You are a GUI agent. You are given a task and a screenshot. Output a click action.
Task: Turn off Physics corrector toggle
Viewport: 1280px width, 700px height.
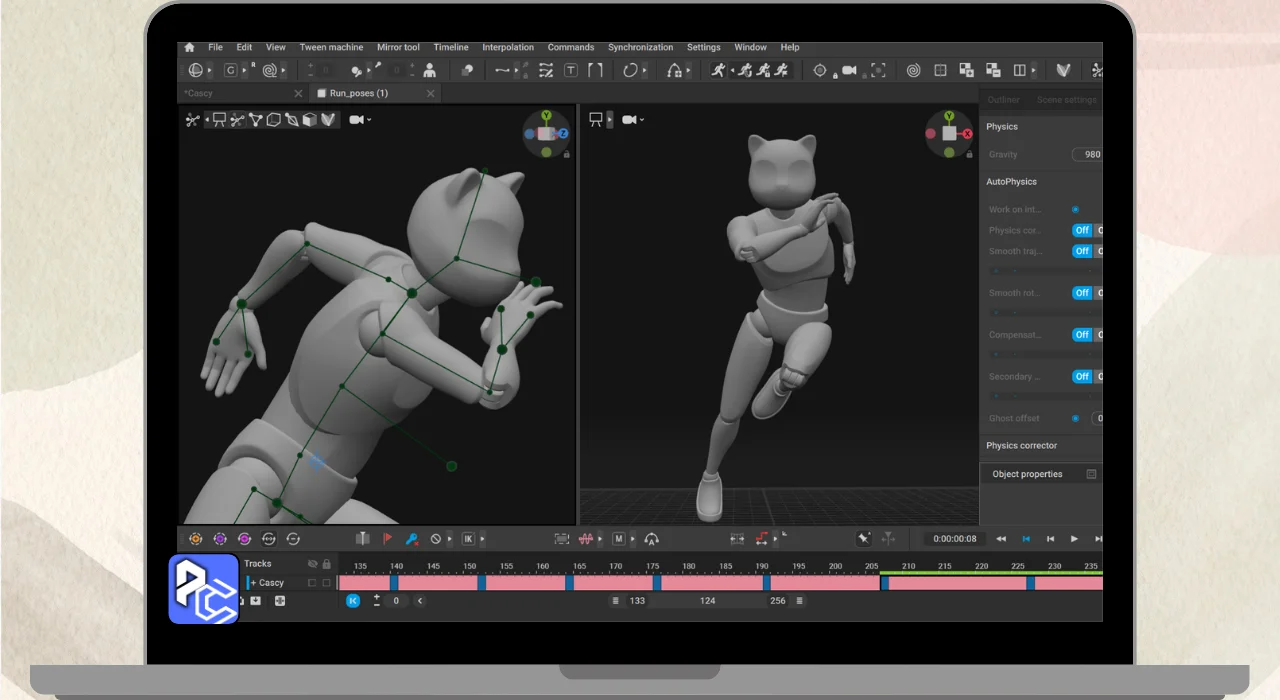coord(1081,230)
